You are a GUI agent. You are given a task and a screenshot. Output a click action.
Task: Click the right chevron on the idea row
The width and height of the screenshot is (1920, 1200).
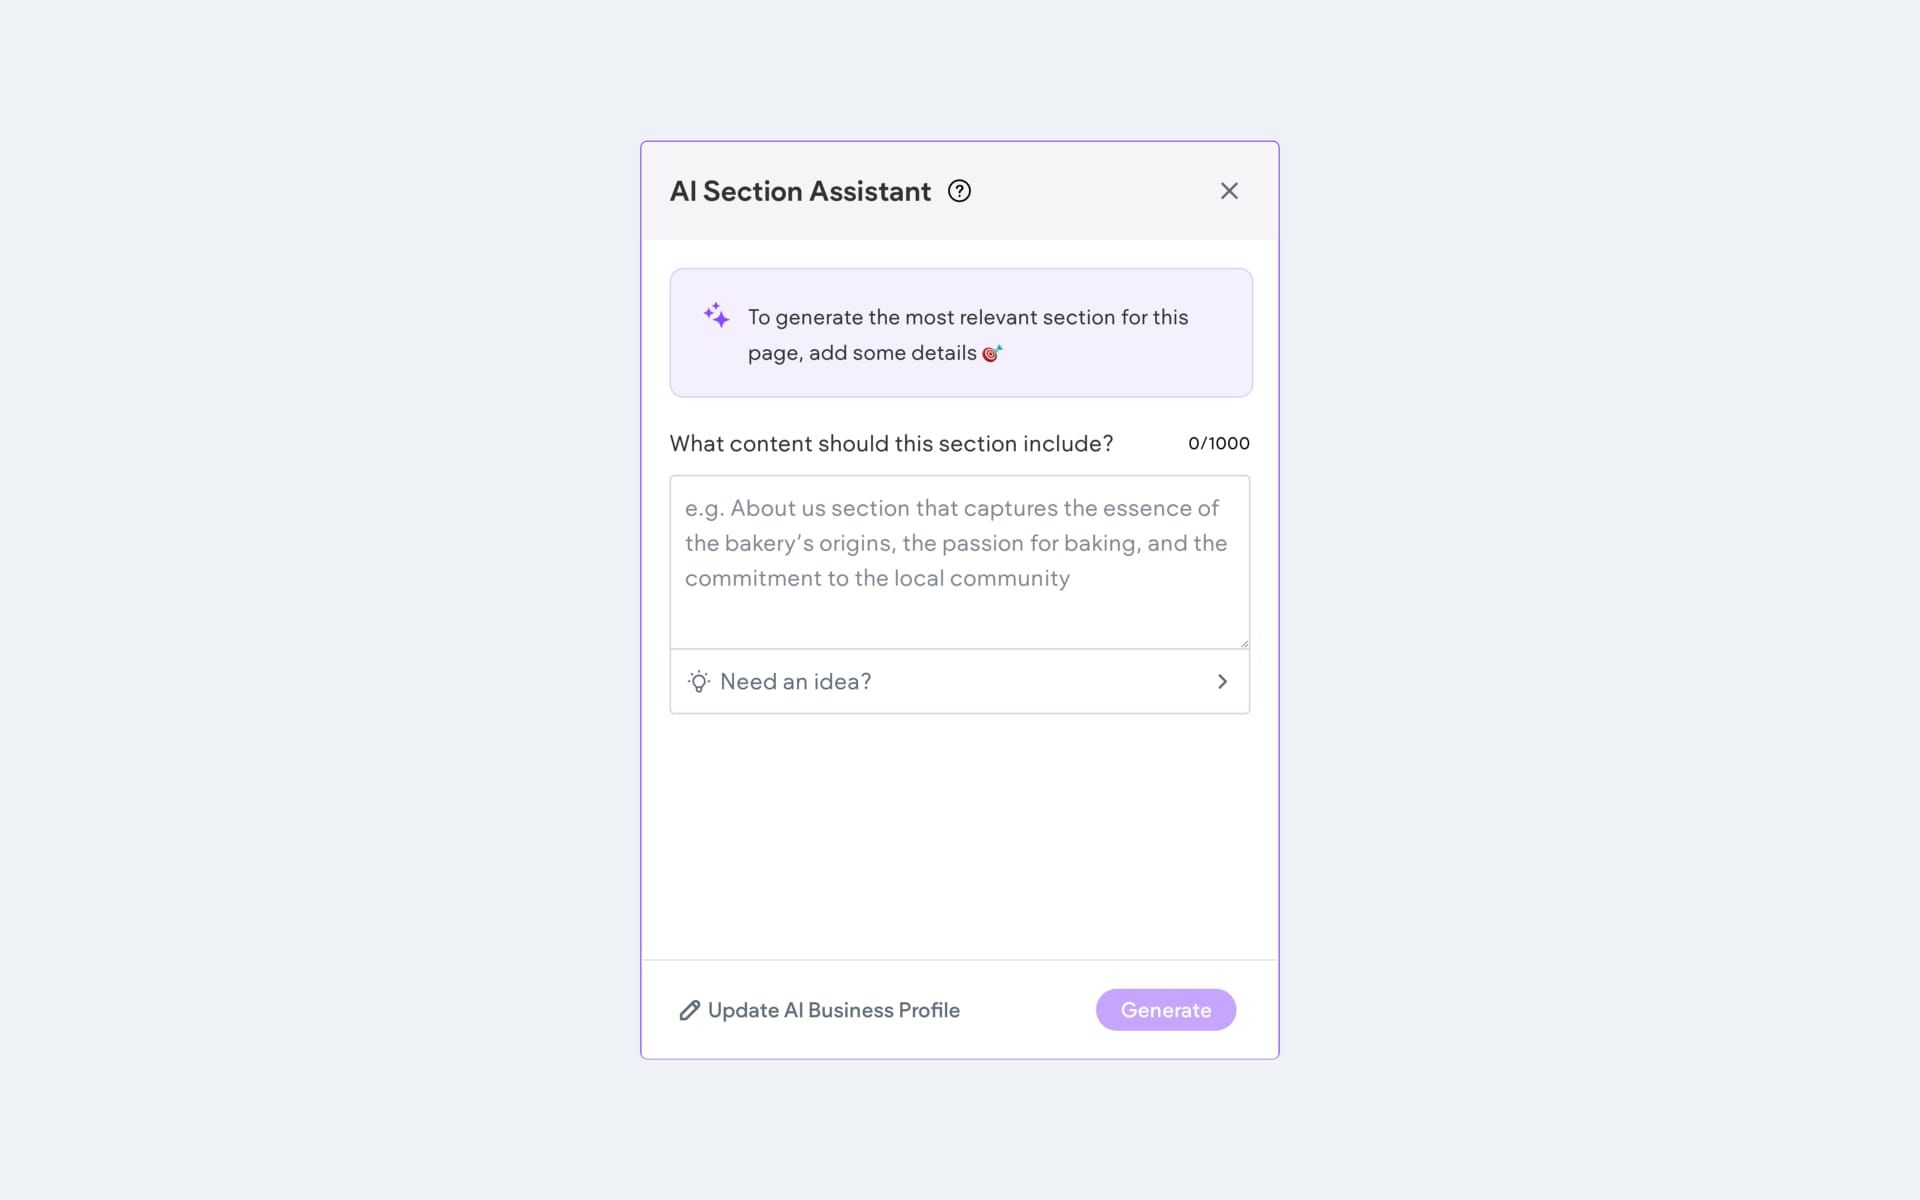pos(1222,681)
